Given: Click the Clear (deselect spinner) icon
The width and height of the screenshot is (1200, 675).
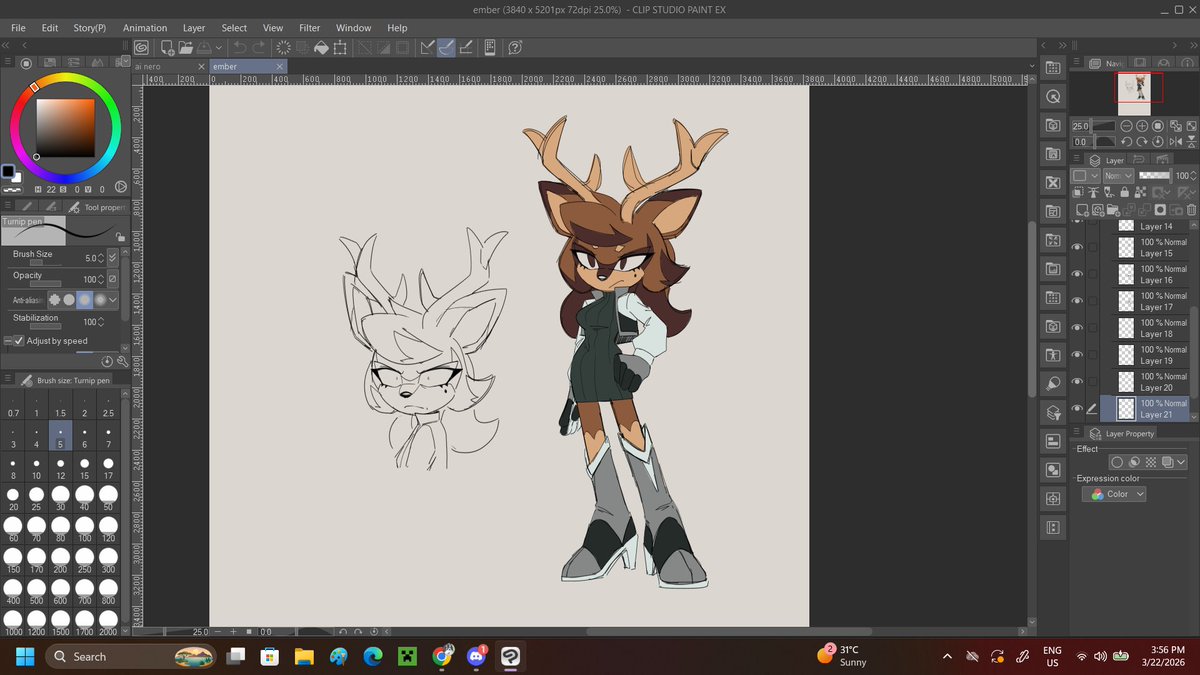Looking at the screenshot, I should click(x=284, y=47).
